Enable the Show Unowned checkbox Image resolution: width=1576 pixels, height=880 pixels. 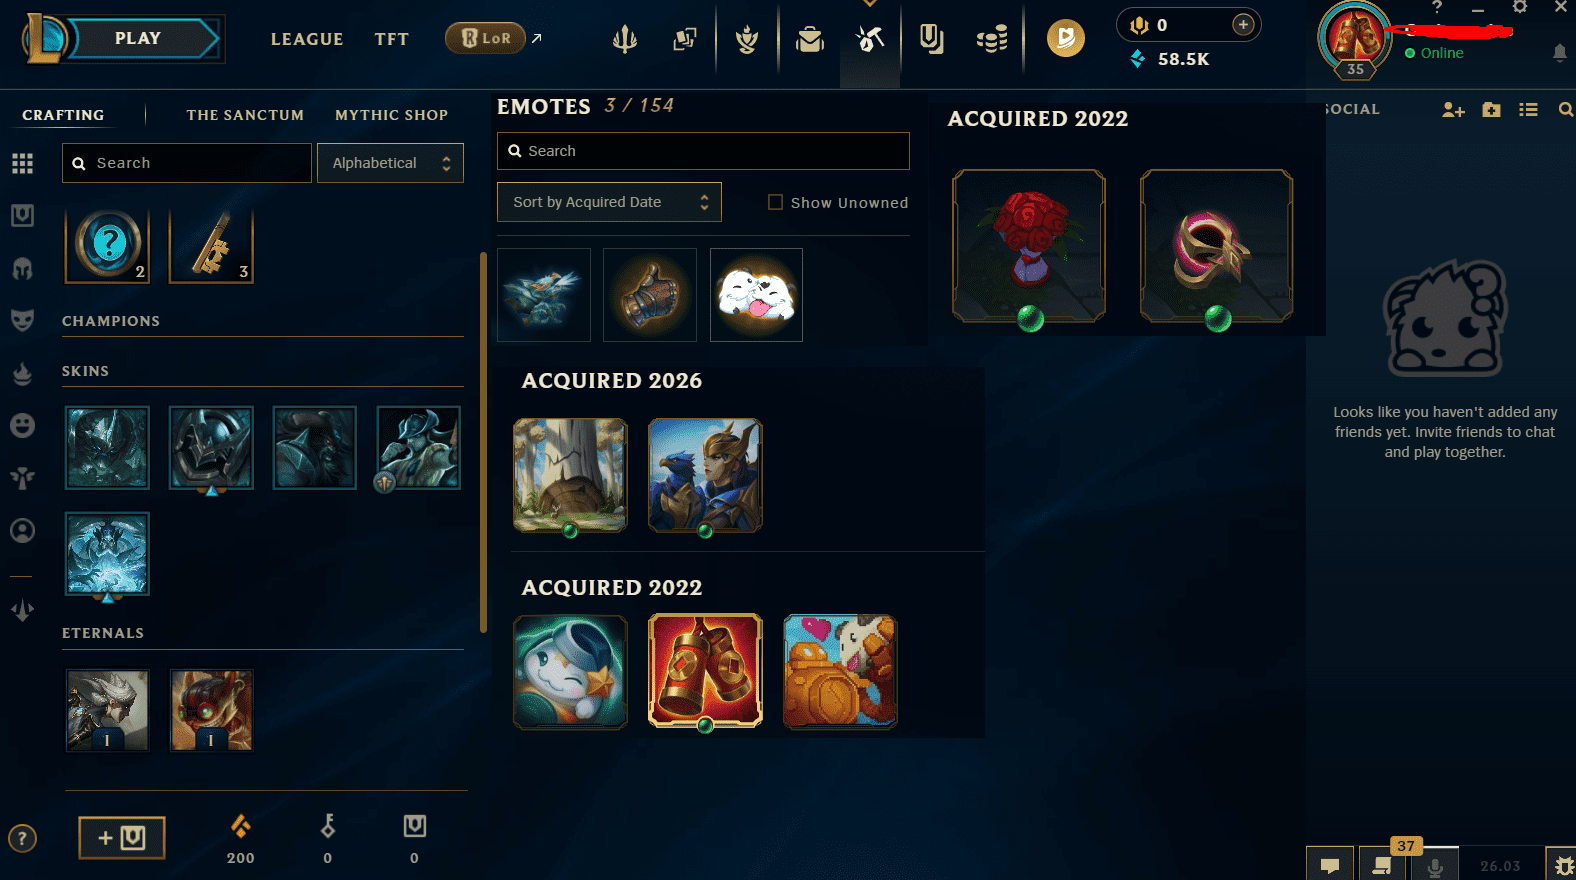pos(775,202)
